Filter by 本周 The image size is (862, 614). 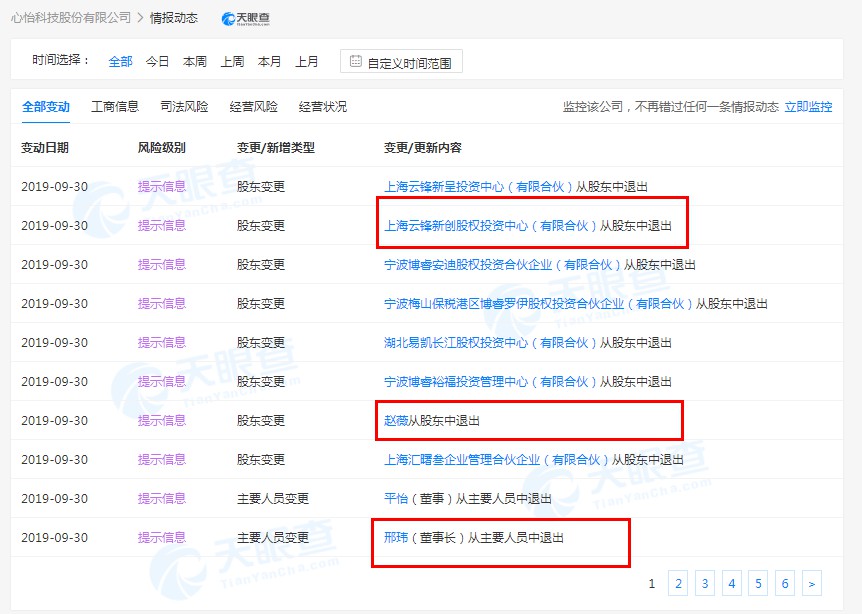pyautogui.click(x=195, y=62)
